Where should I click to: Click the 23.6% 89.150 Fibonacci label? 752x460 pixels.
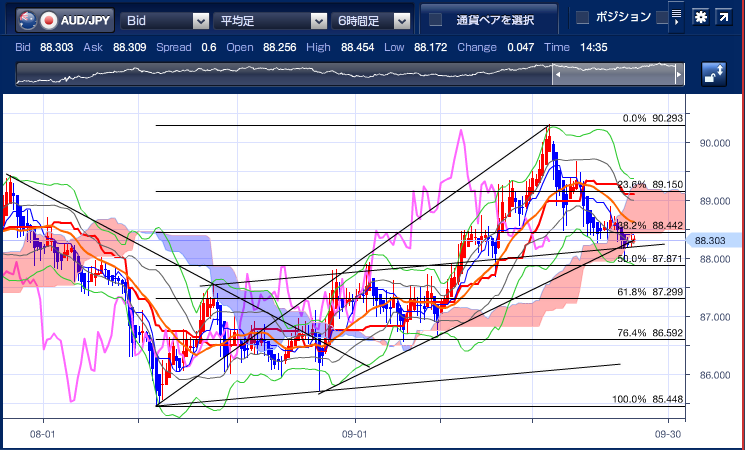pos(650,184)
